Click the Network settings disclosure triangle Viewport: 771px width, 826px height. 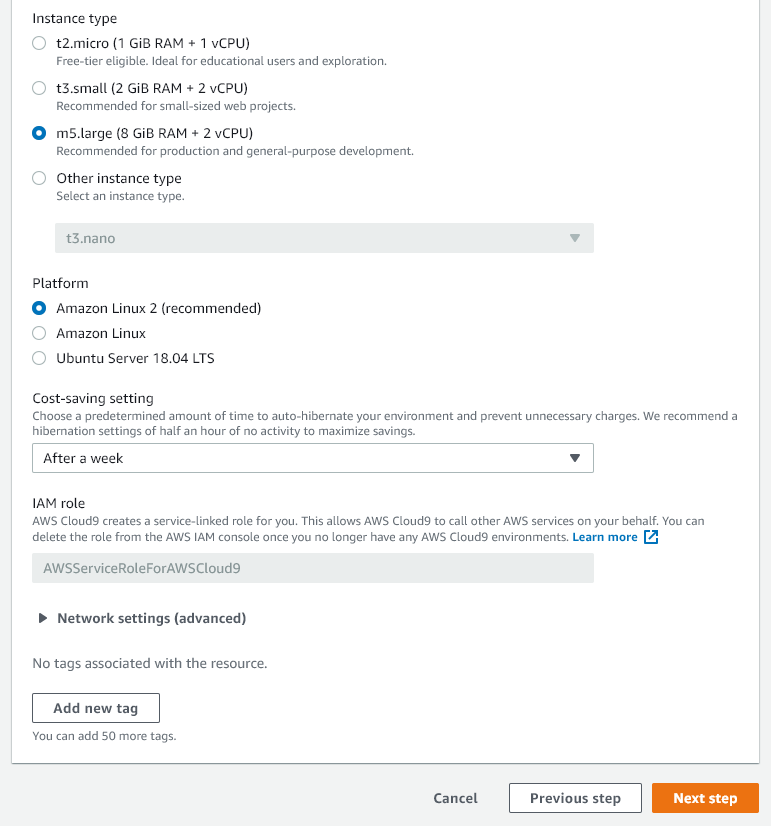(x=43, y=618)
